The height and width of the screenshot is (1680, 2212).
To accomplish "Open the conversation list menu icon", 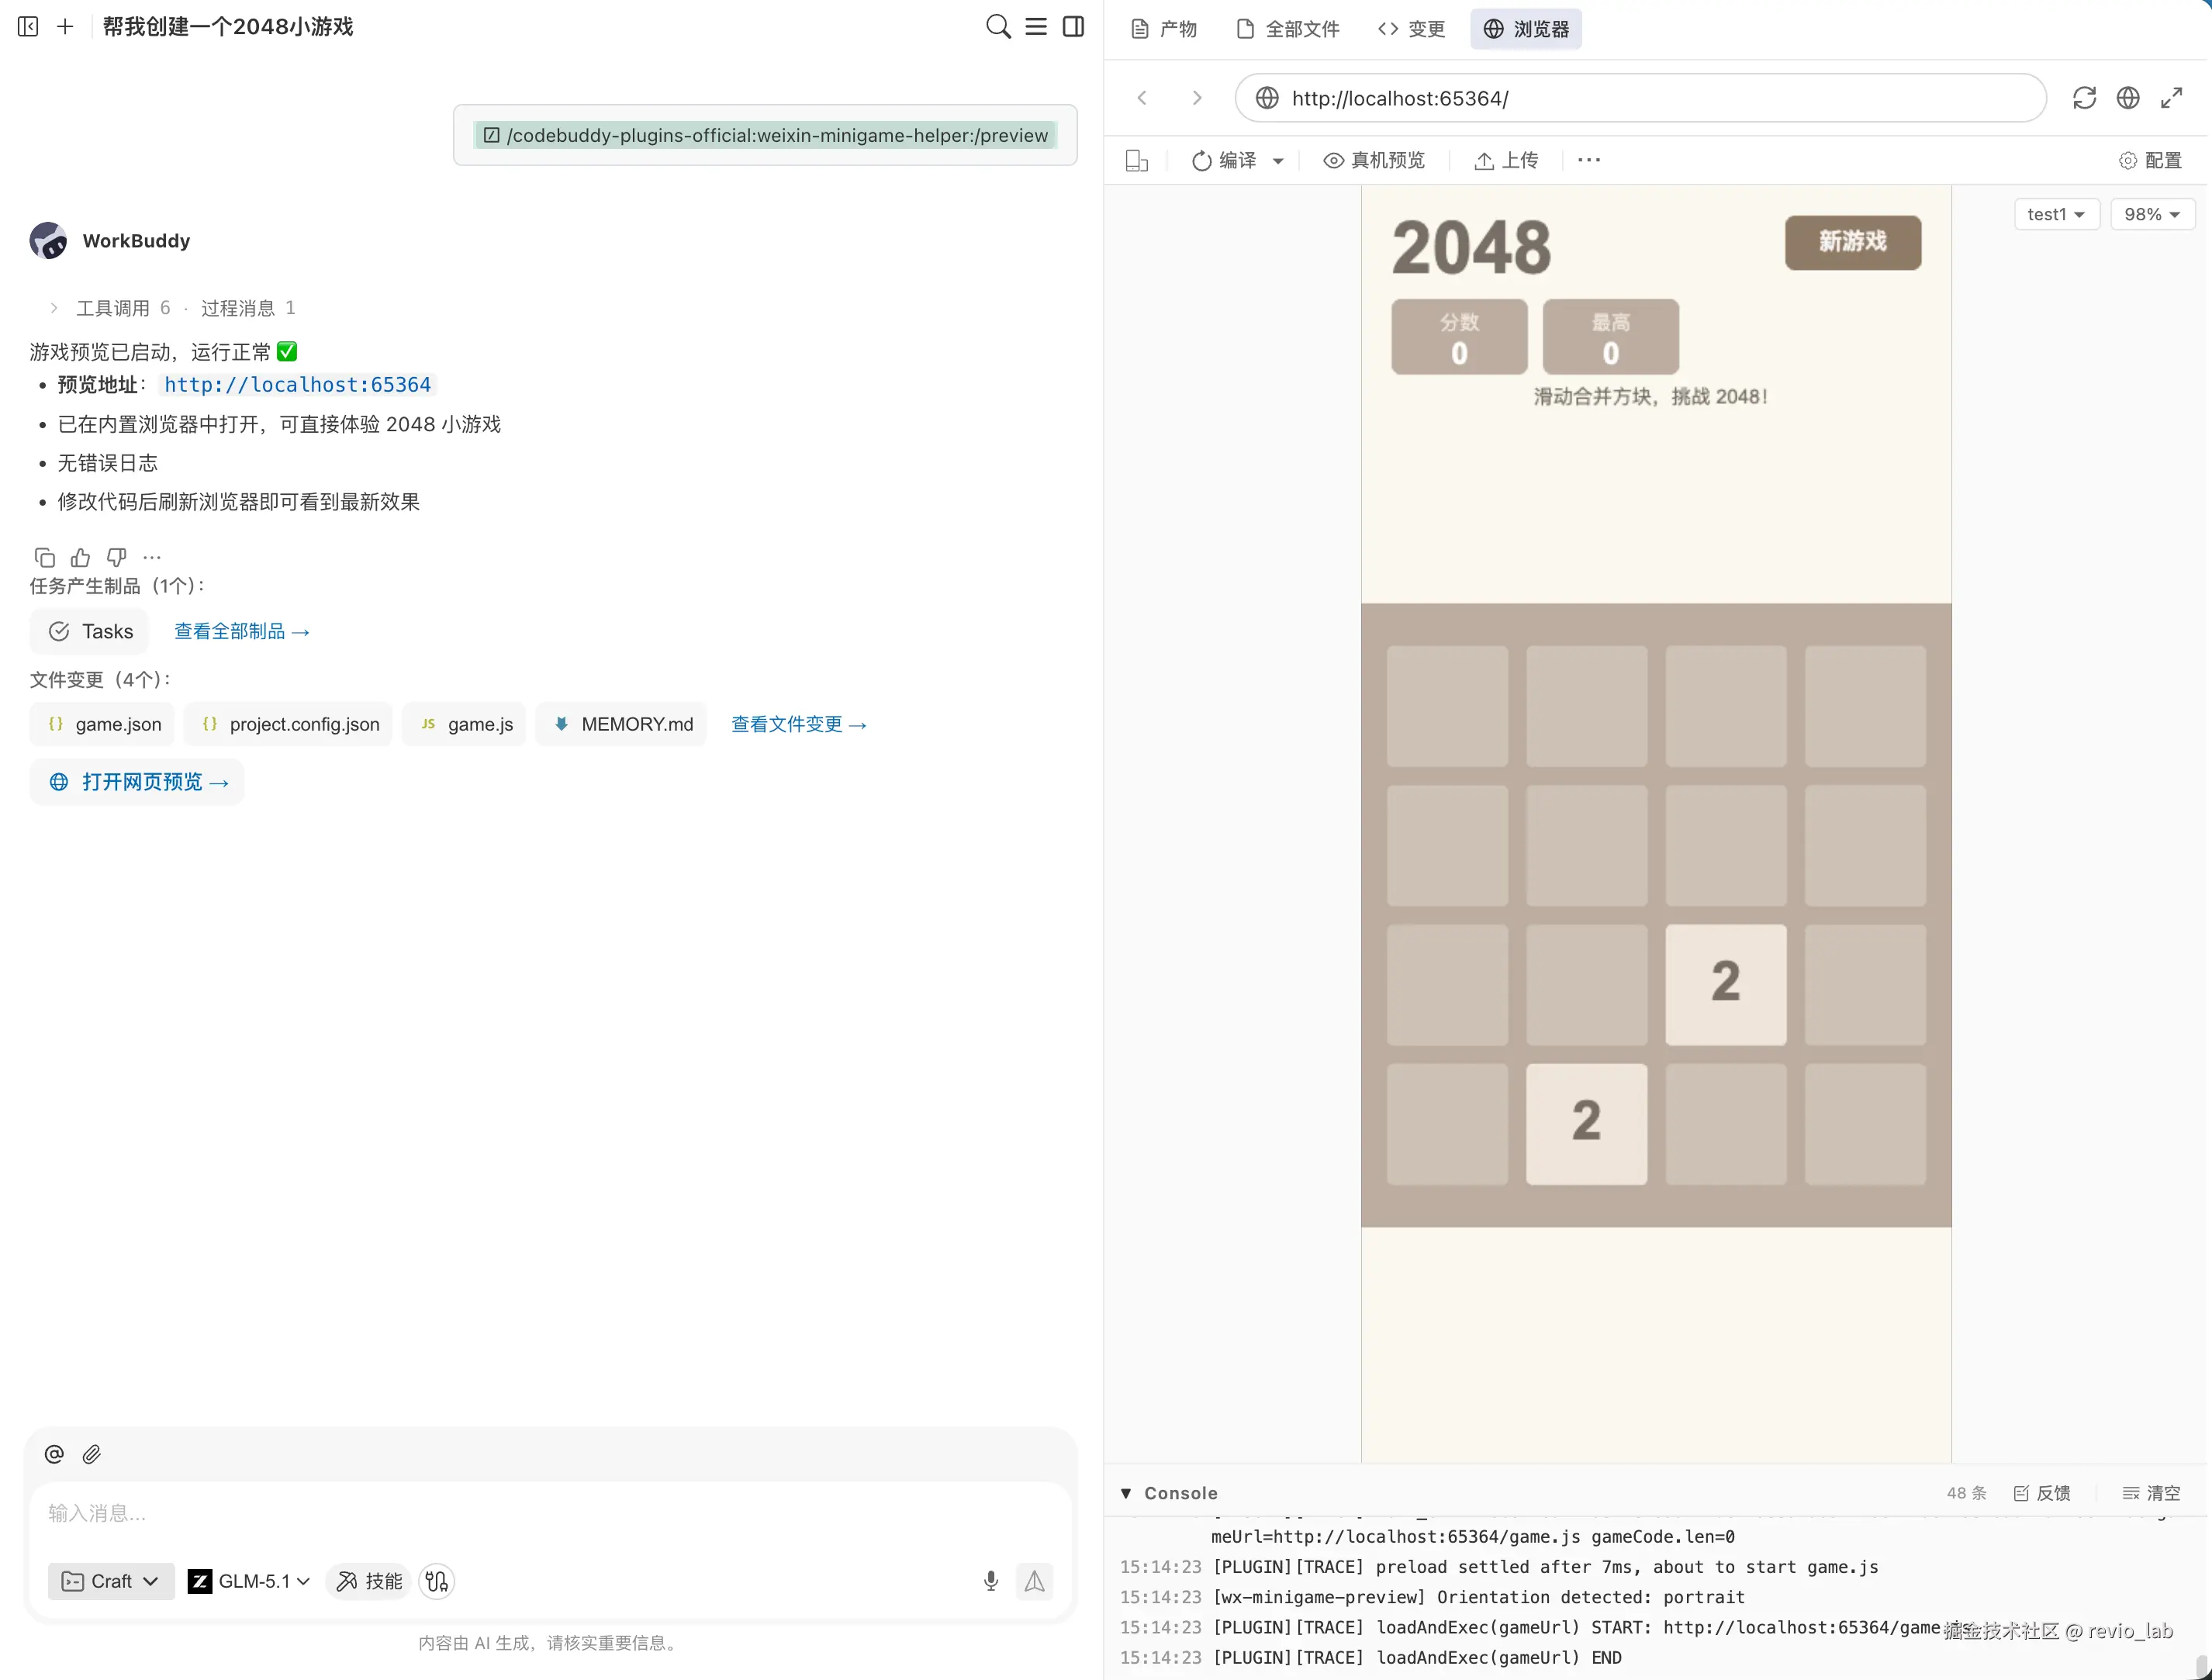I will coord(1036,27).
